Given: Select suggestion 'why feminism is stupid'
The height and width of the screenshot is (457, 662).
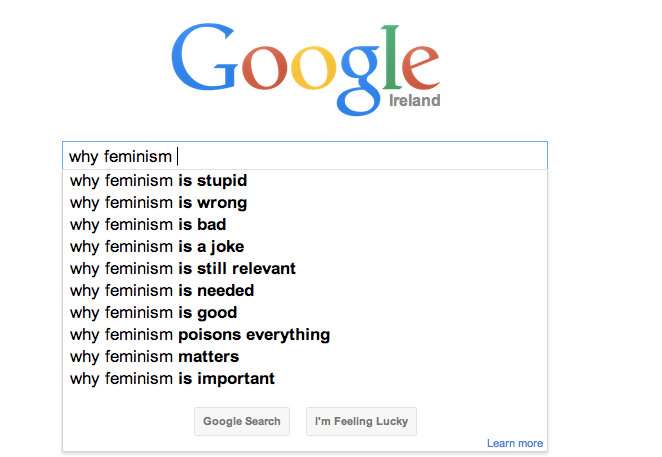Looking at the screenshot, I should [x=159, y=181].
